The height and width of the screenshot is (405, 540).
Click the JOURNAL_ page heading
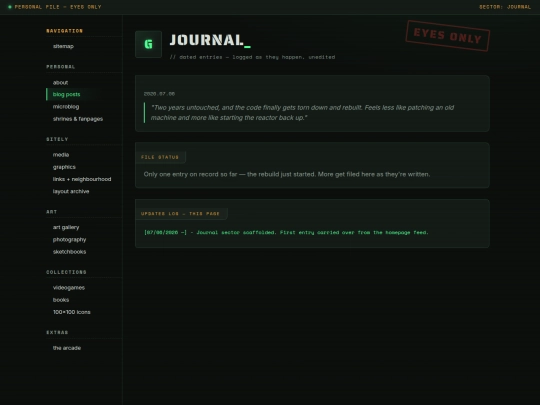pos(210,40)
